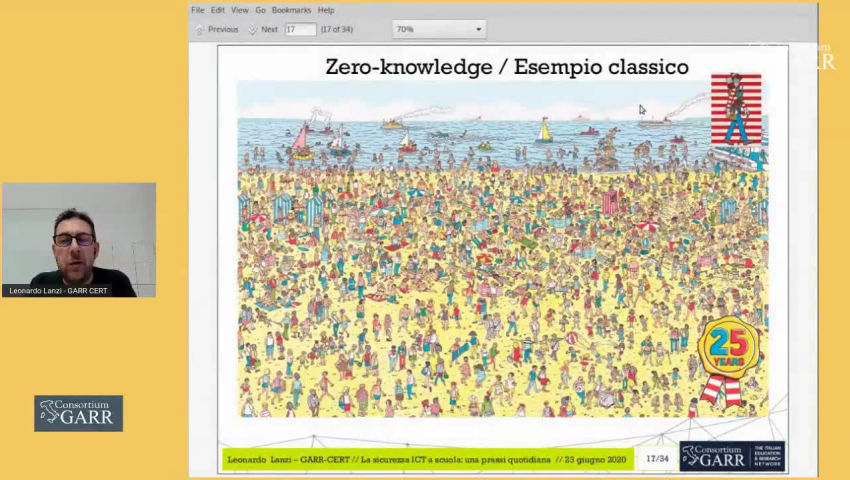Screen dimensions: 850x480
Task: Click the '(17 of 34)' page count text
Action: [337, 29]
